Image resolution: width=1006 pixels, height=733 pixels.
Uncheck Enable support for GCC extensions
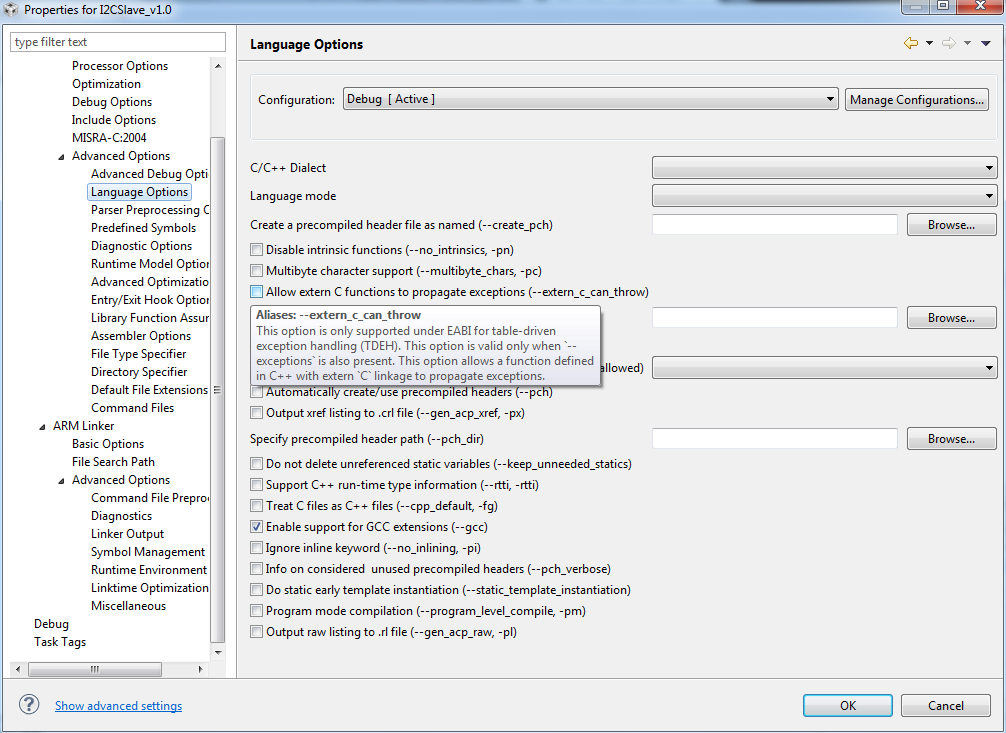[257, 527]
